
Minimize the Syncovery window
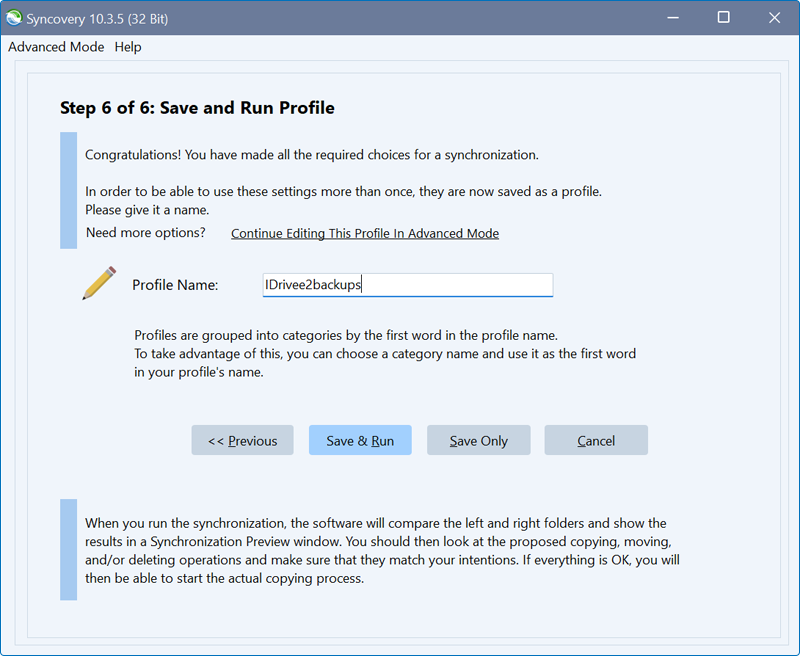[x=673, y=18]
